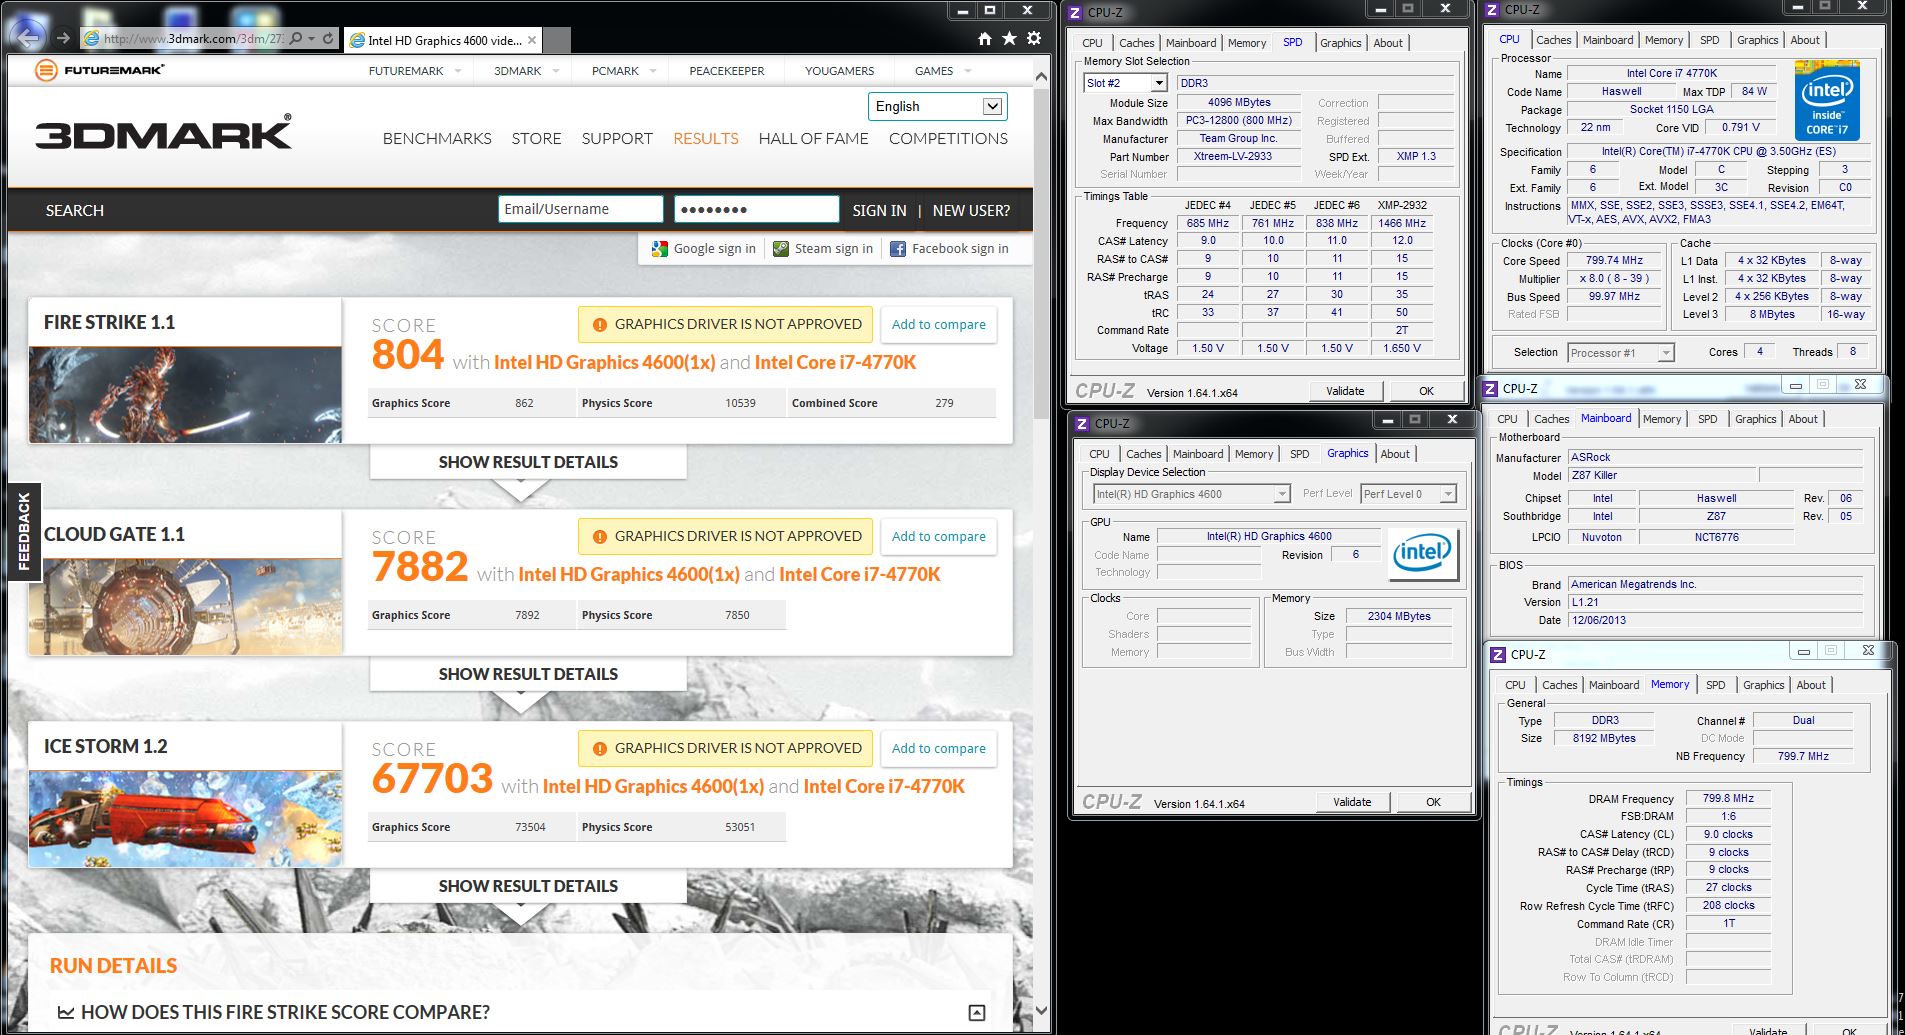Click the refresh icon in address bar

pos(327,38)
